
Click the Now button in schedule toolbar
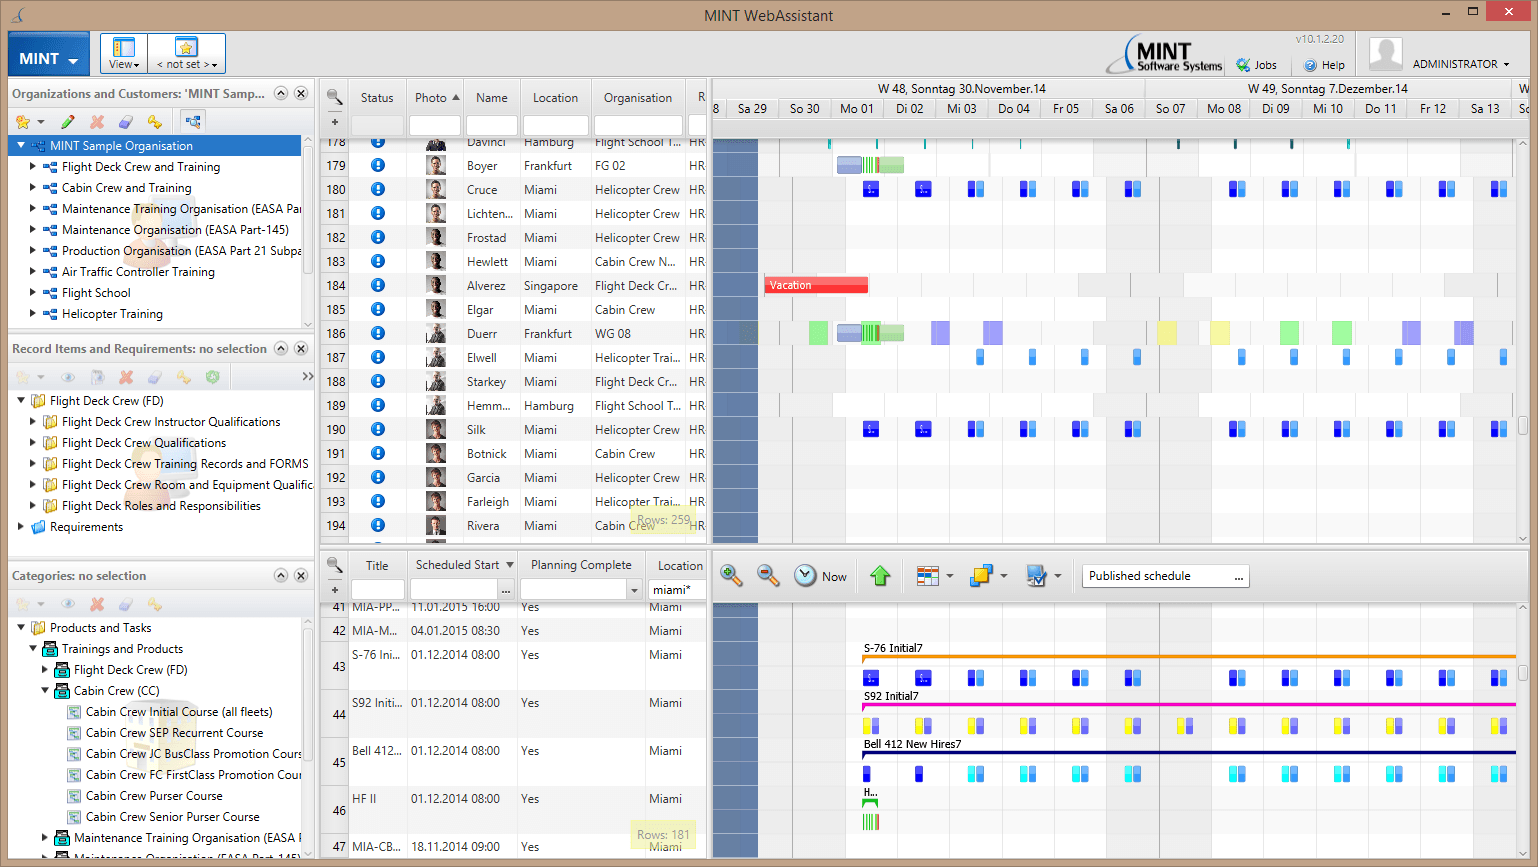[821, 576]
